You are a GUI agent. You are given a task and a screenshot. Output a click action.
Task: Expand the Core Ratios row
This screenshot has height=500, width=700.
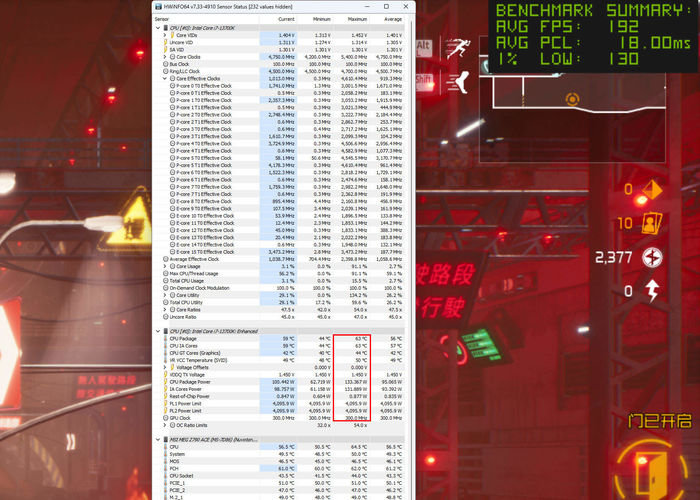point(165,309)
